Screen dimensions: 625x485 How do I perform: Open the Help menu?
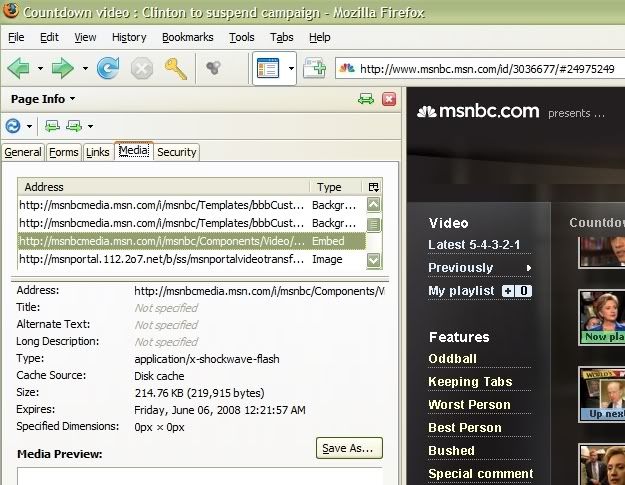(x=320, y=37)
